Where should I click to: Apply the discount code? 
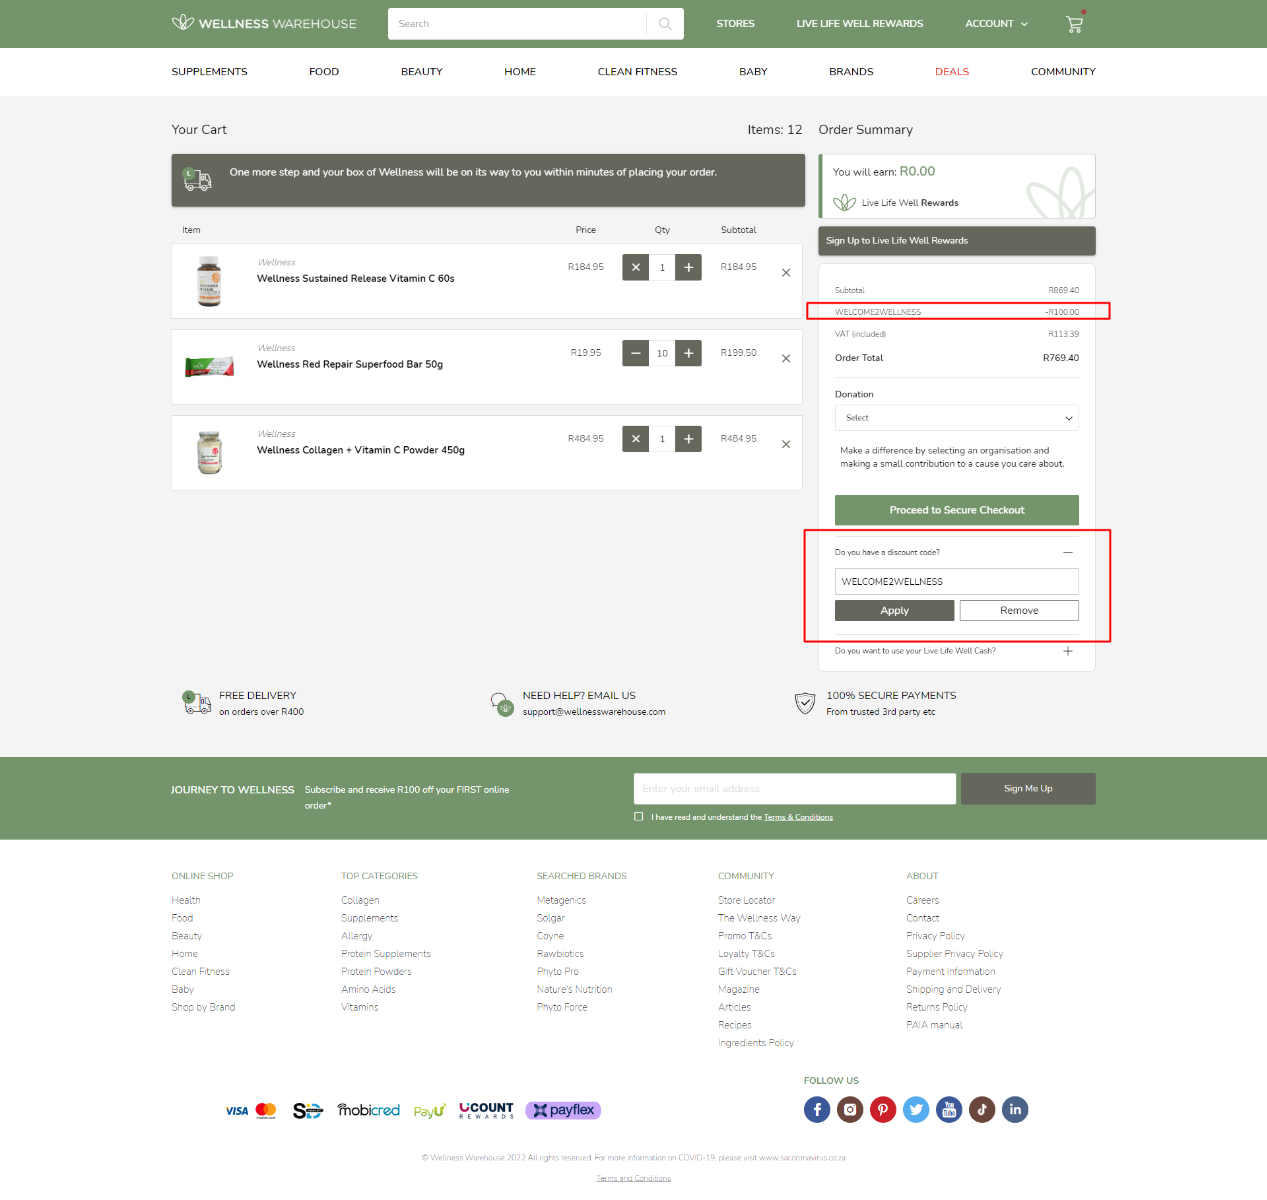[x=895, y=611]
